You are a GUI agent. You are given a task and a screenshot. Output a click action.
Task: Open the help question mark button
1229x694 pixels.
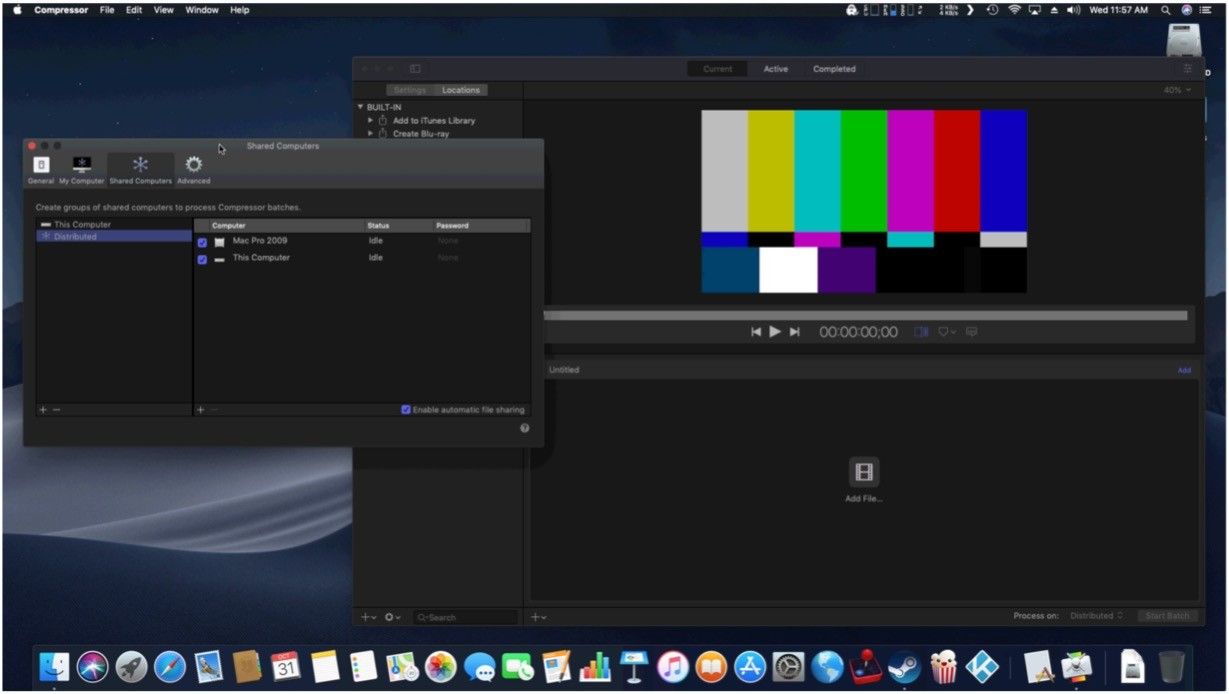525,428
